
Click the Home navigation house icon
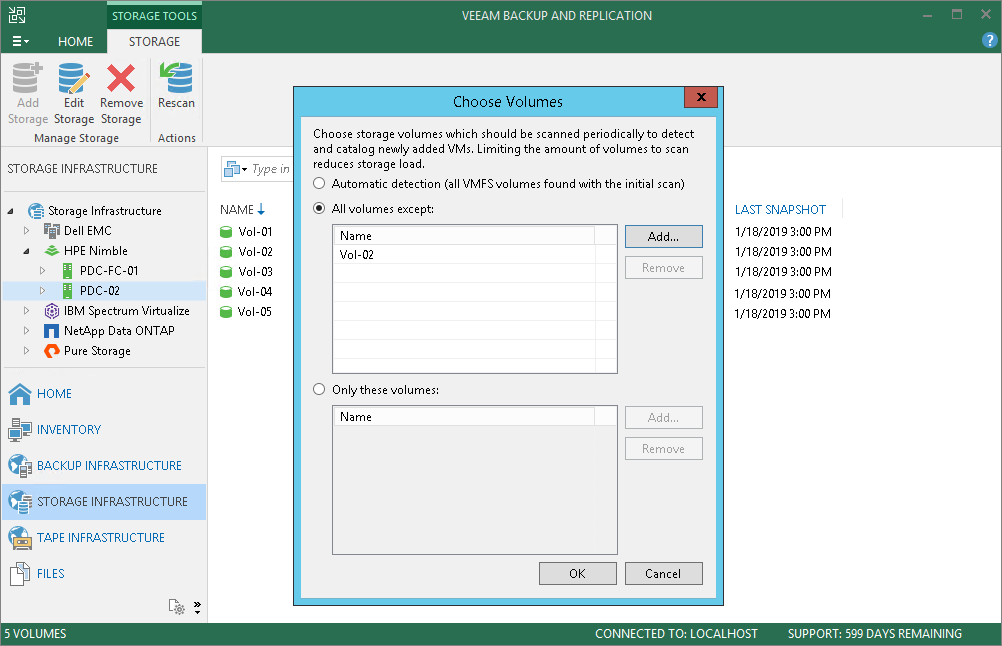coord(20,394)
